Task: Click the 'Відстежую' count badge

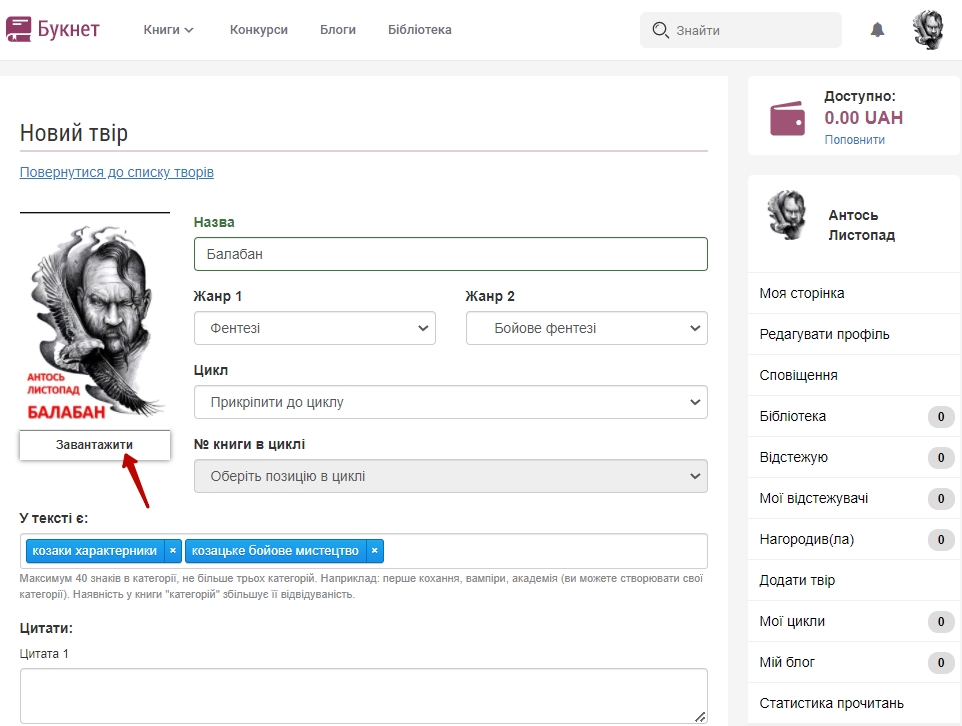Action: click(941, 458)
